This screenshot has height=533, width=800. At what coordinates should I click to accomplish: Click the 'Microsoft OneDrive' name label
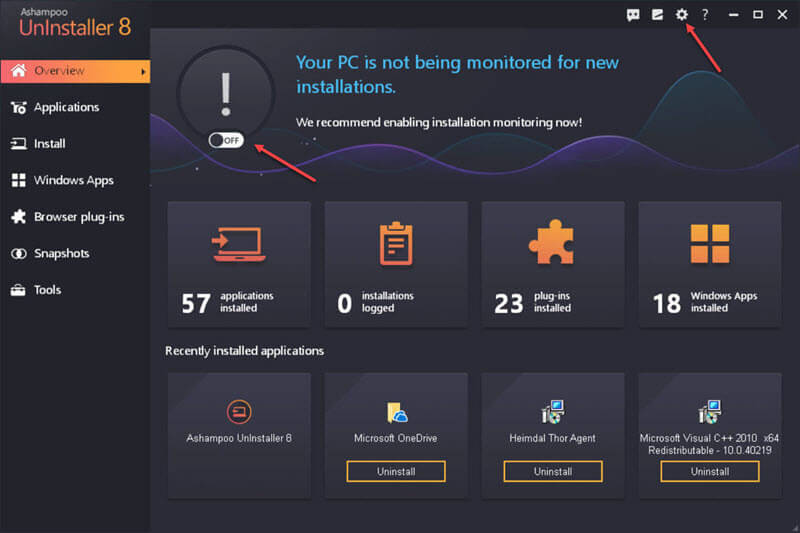point(395,438)
